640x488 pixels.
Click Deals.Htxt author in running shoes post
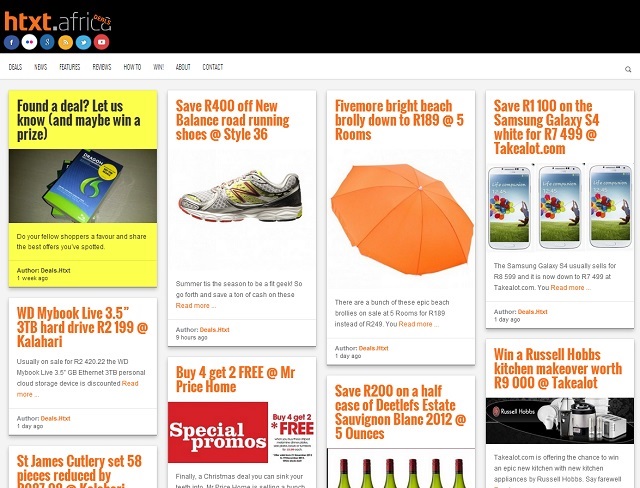click(x=215, y=330)
